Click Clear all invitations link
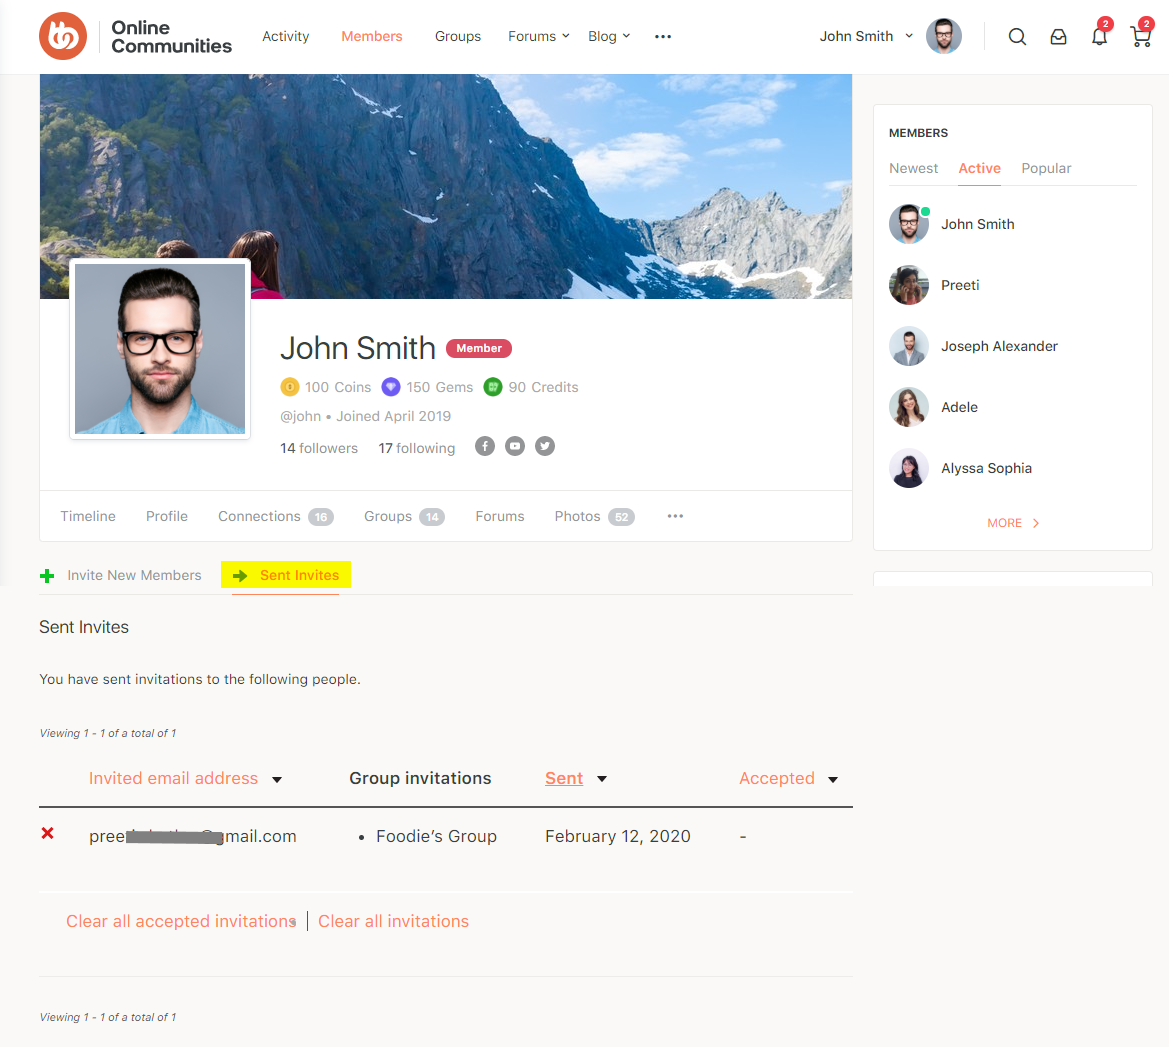Image resolution: width=1169 pixels, height=1047 pixels. (x=393, y=921)
